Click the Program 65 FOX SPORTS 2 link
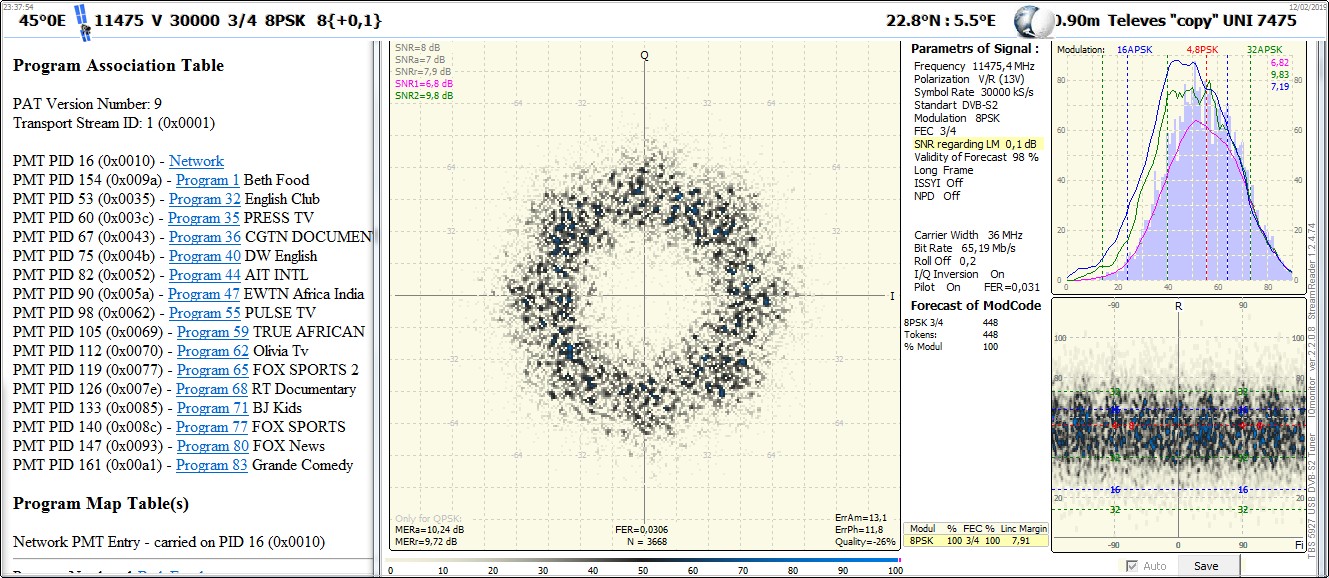The width and height of the screenshot is (1329, 578). tap(212, 370)
